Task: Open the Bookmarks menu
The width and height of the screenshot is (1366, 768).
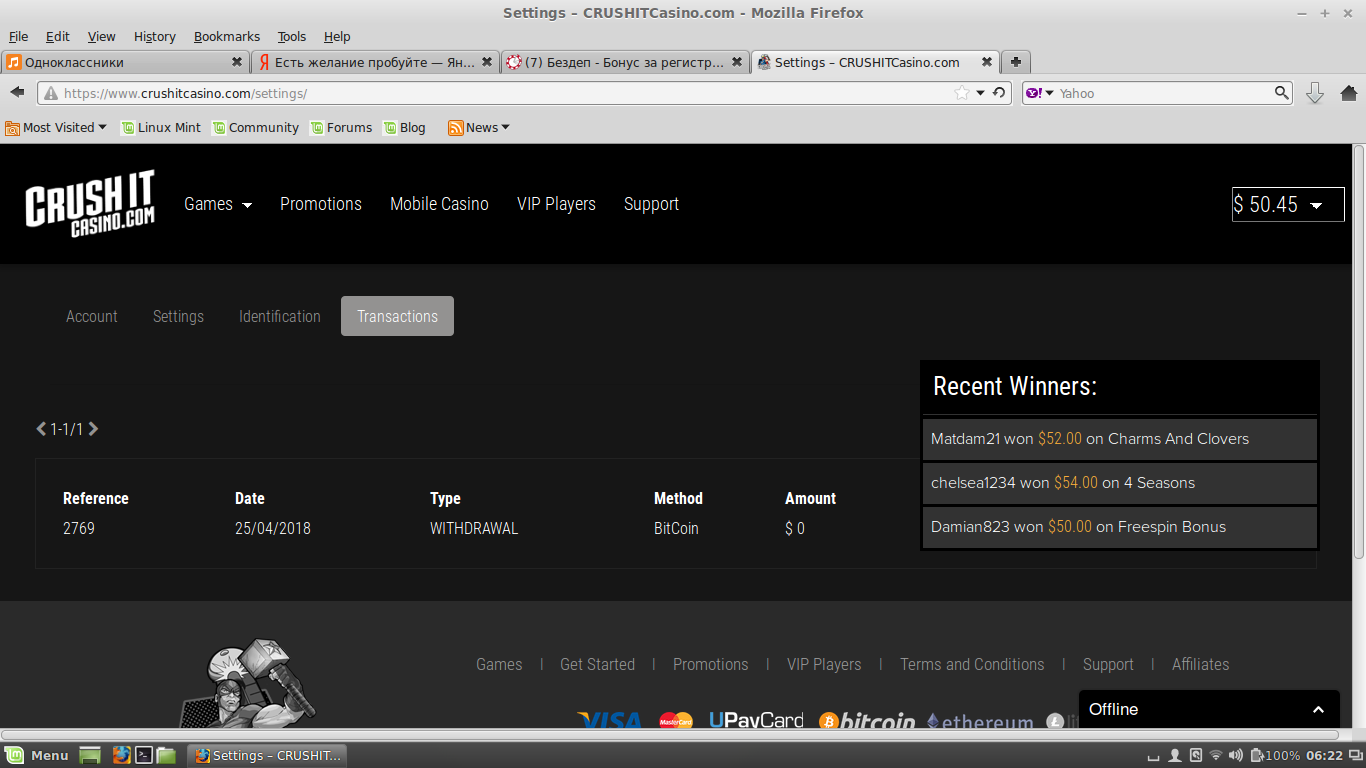Action: [x=227, y=36]
